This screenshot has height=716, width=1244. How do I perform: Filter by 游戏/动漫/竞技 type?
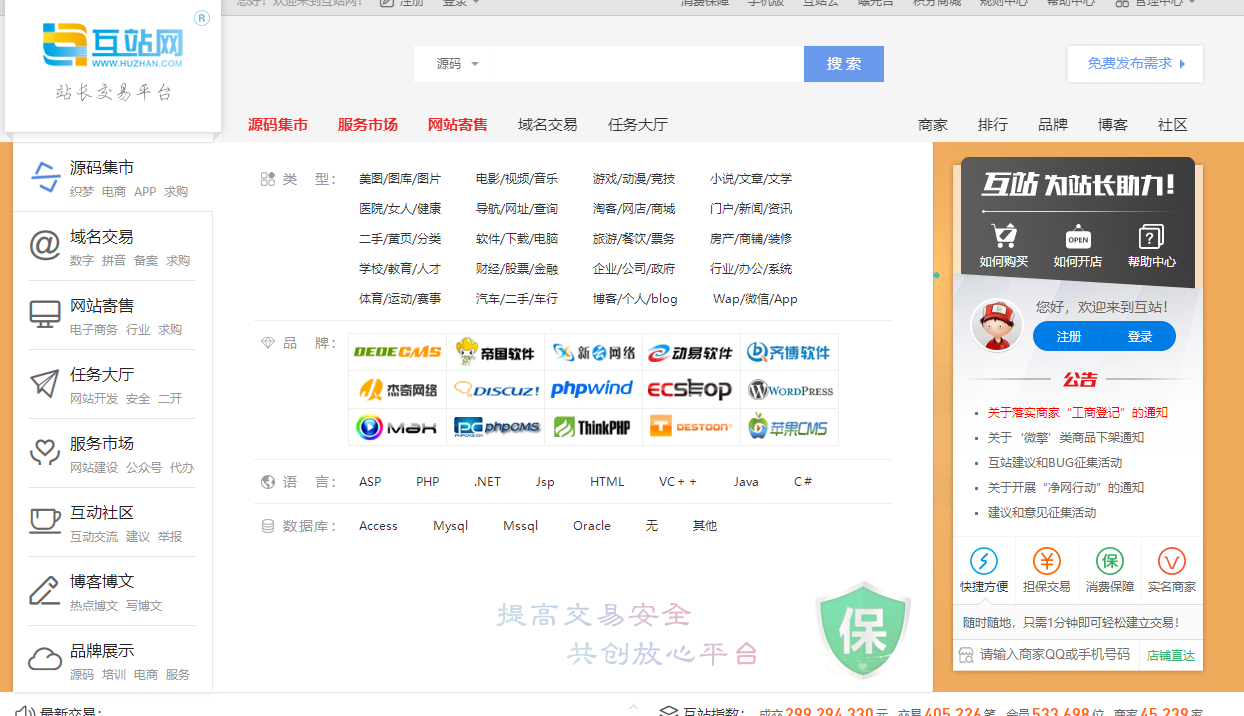pos(634,179)
